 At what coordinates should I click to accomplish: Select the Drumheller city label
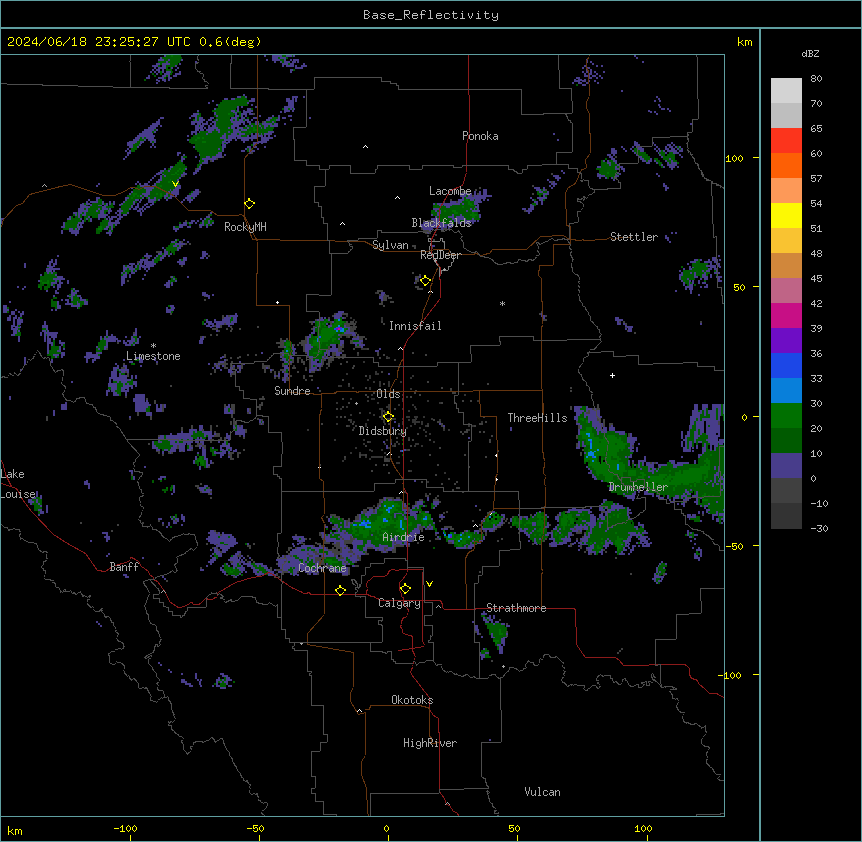638,487
